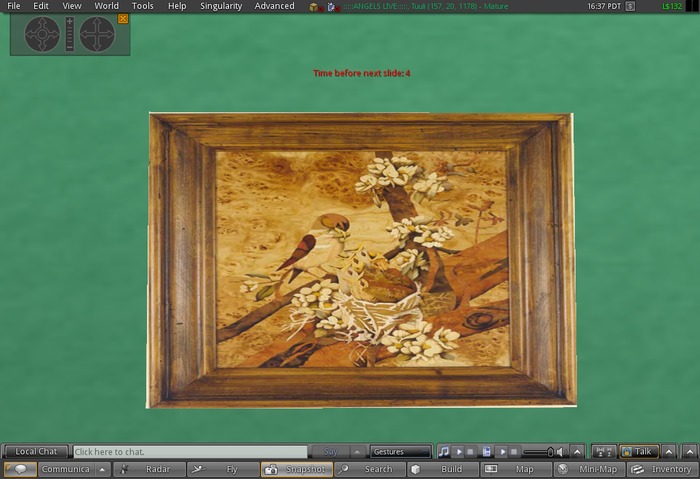Open the World menu
Screen dimensions: 700x479
coord(106,6)
